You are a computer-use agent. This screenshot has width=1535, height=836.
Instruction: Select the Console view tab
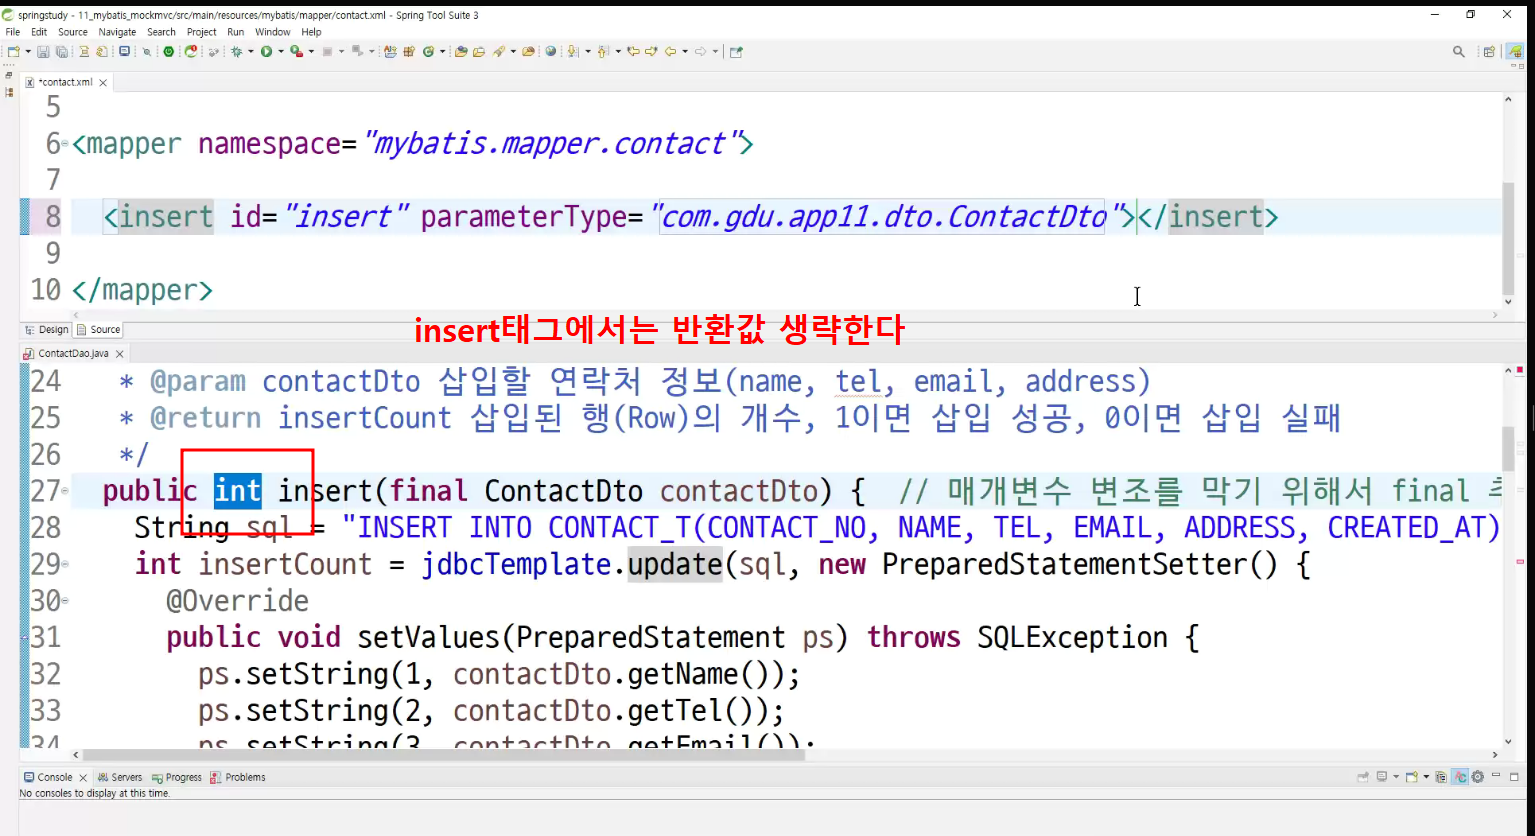tap(54, 777)
